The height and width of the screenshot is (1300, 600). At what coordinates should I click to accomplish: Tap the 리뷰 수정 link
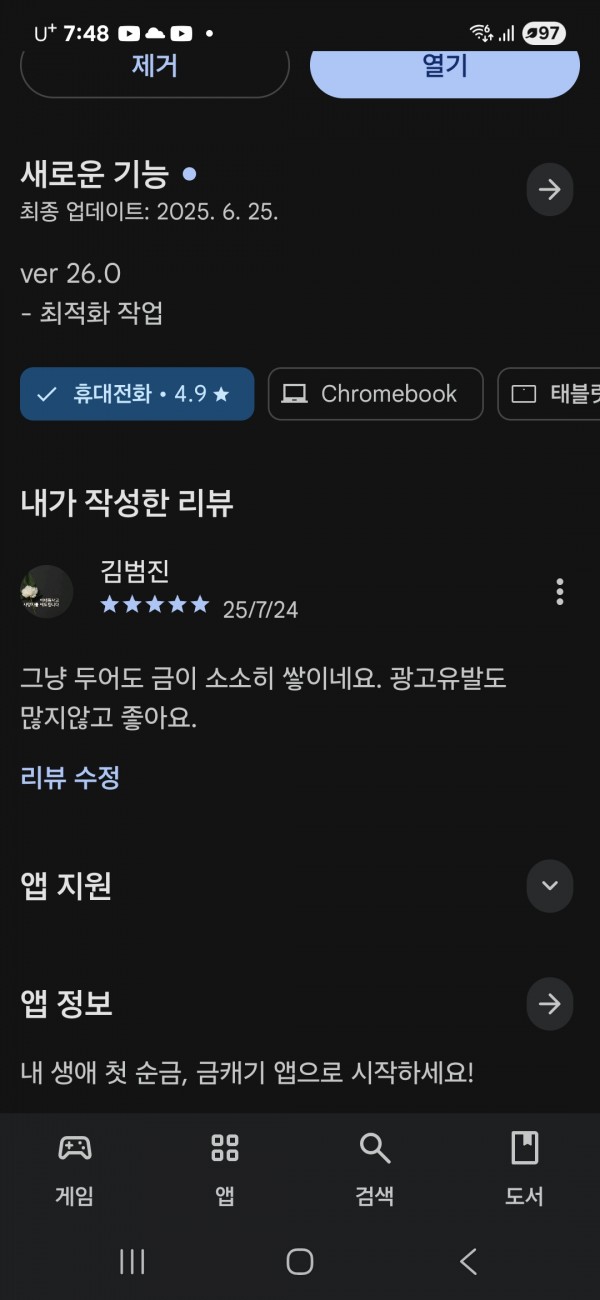tap(70, 777)
